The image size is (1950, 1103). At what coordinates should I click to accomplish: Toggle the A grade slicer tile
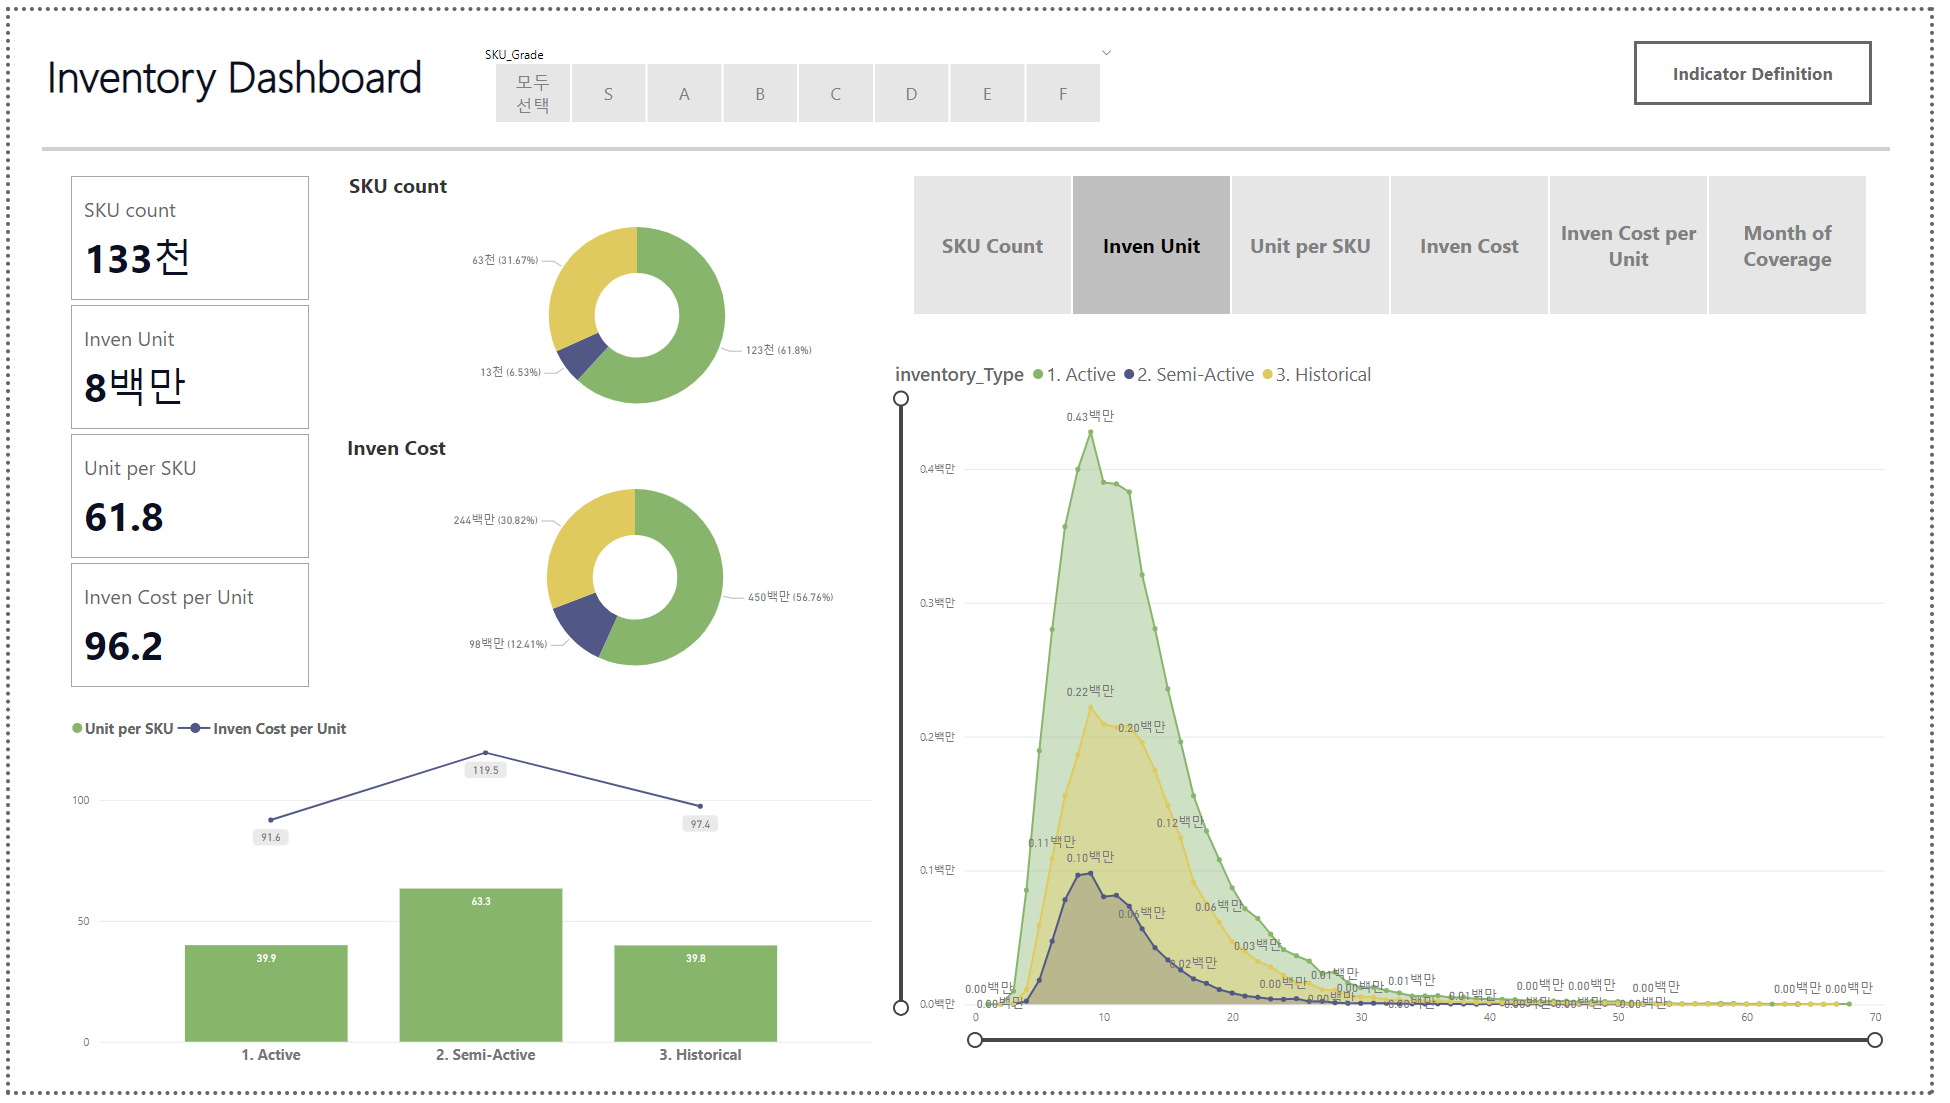pyautogui.click(x=684, y=94)
